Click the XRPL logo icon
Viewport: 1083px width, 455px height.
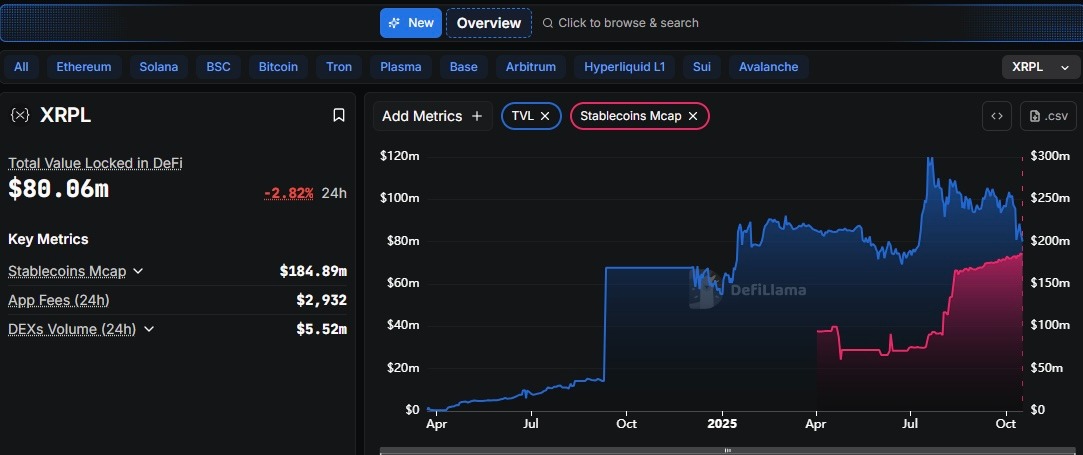pos(19,115)
